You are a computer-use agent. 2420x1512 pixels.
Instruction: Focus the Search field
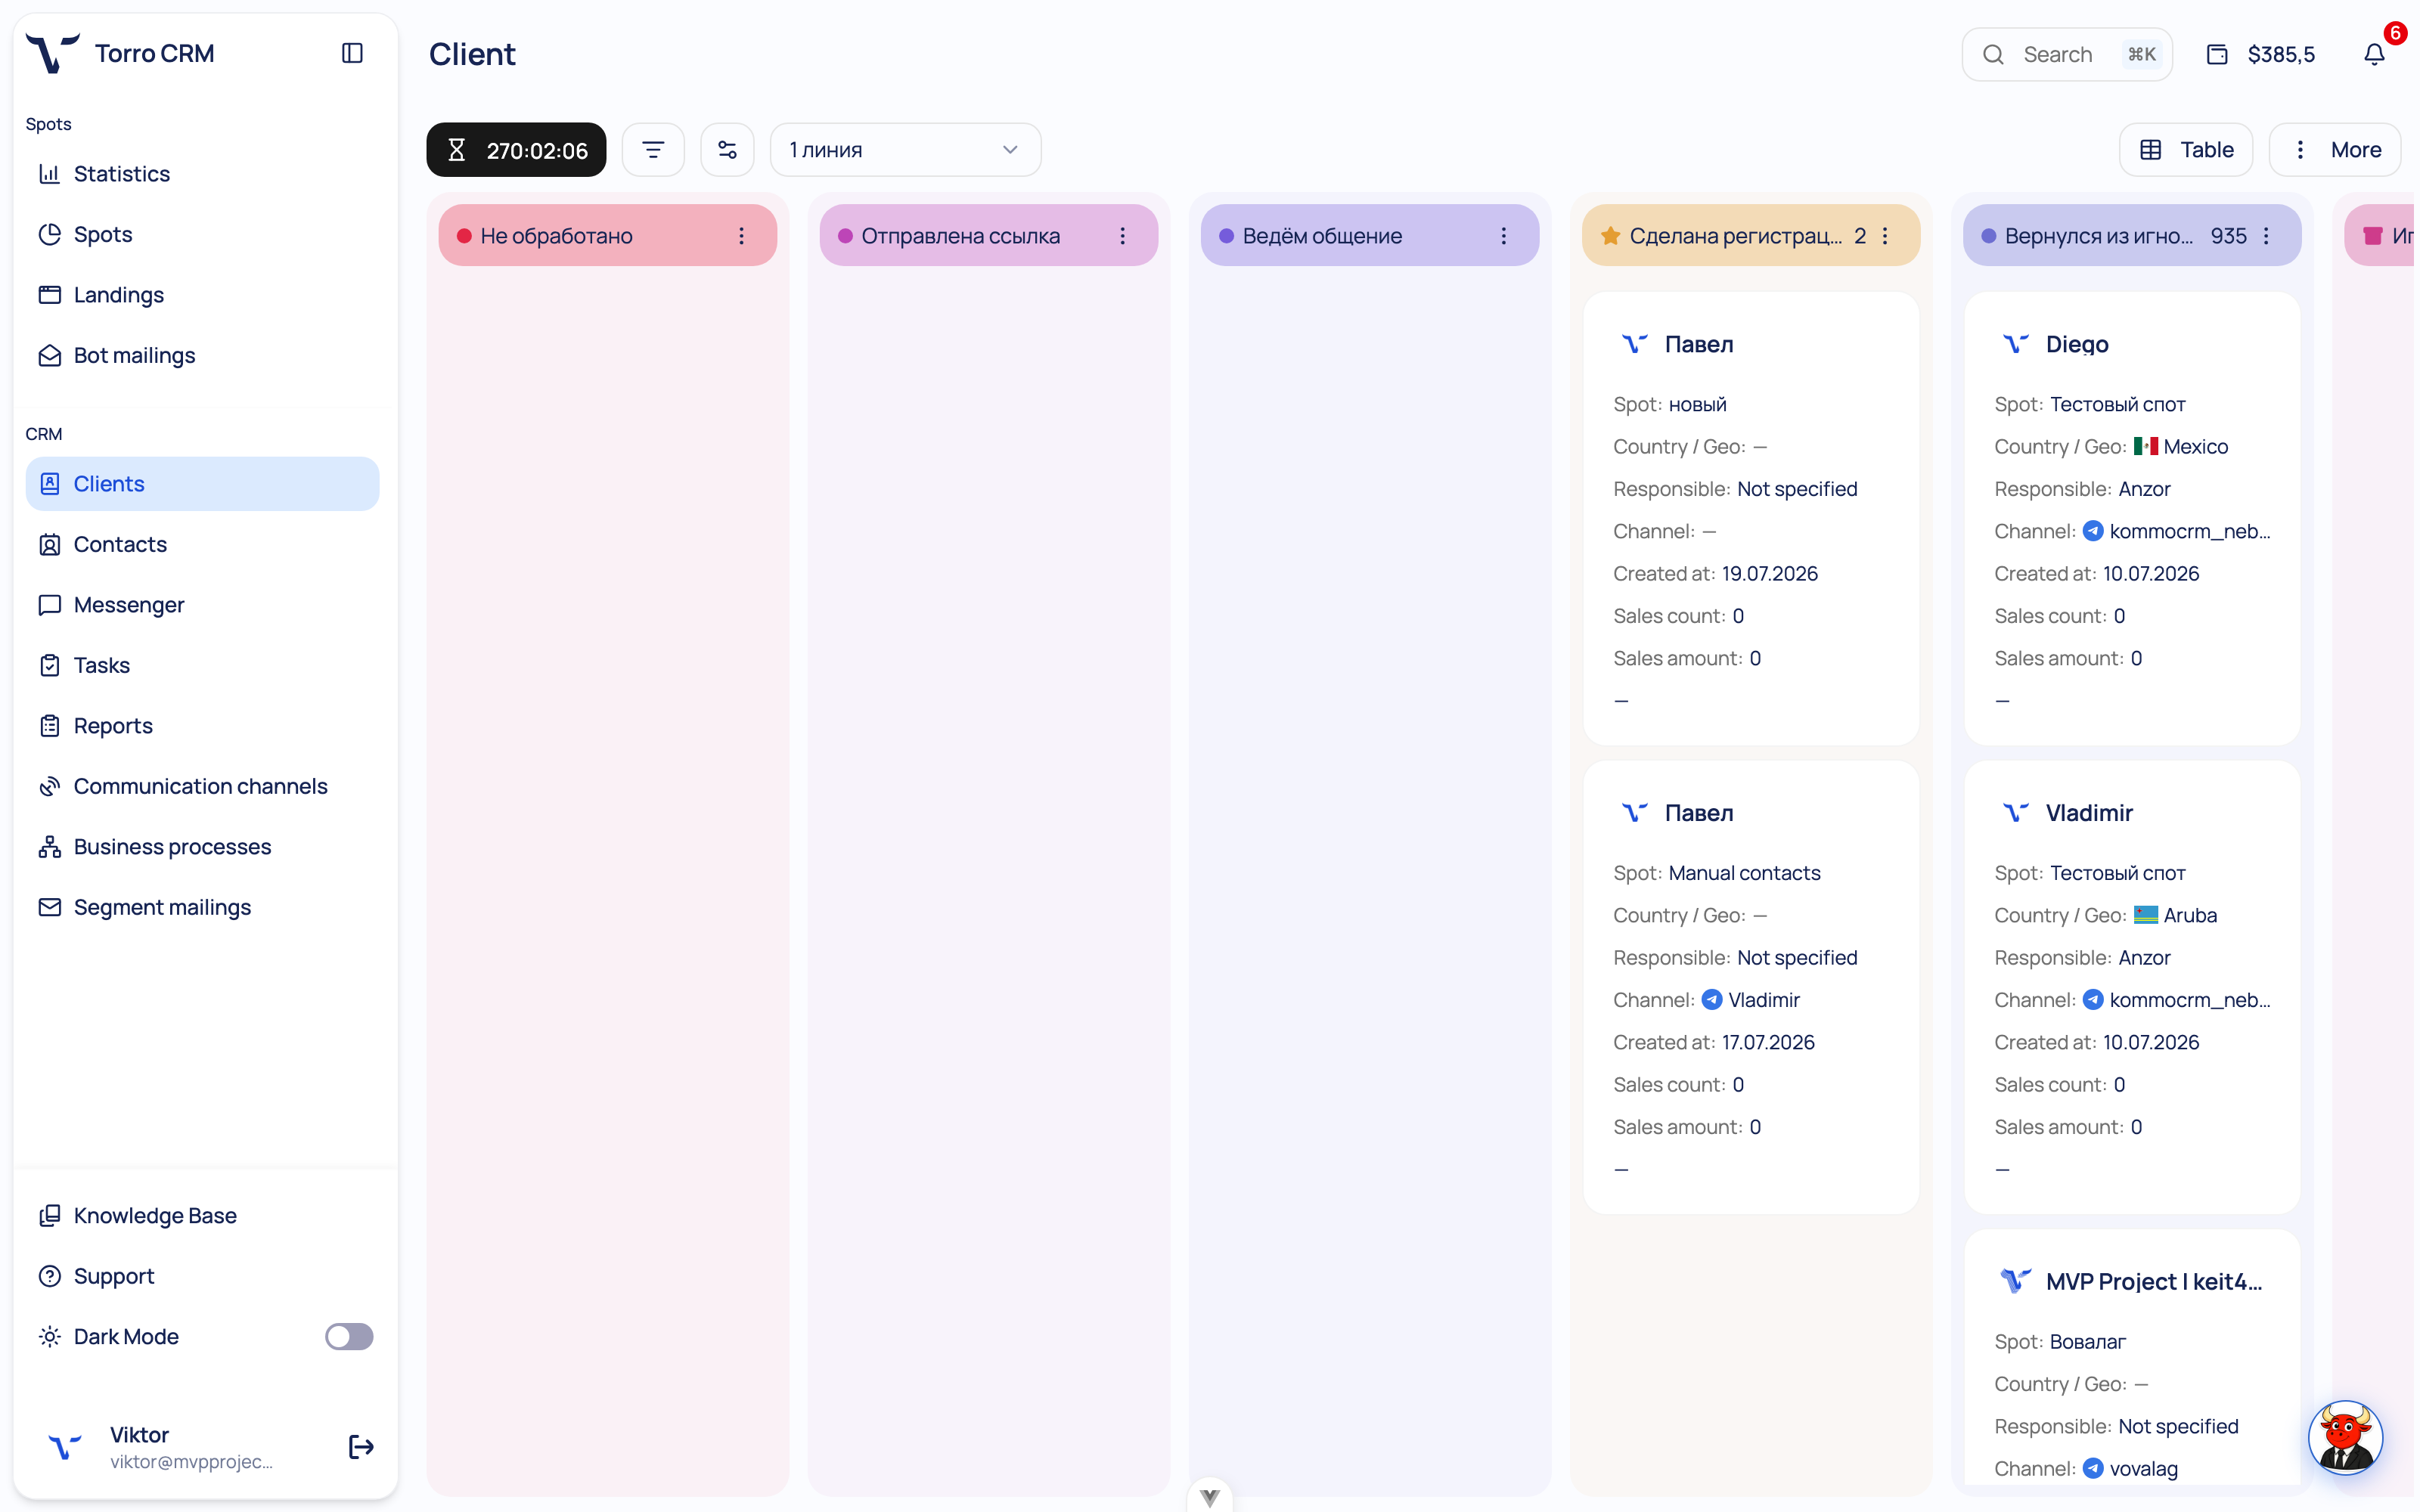tap(2067, 54)
